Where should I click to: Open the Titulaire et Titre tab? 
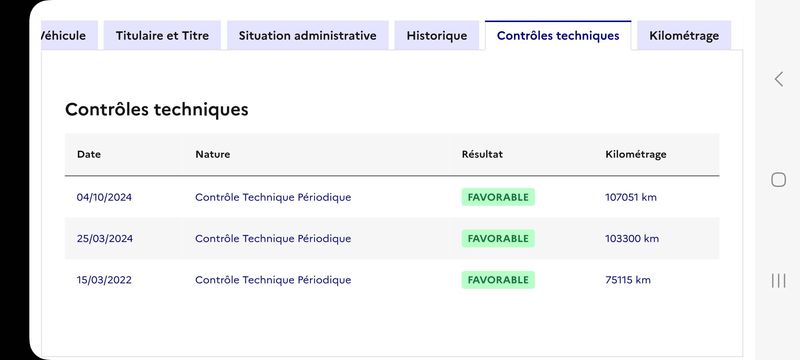(x=162, y=36)
